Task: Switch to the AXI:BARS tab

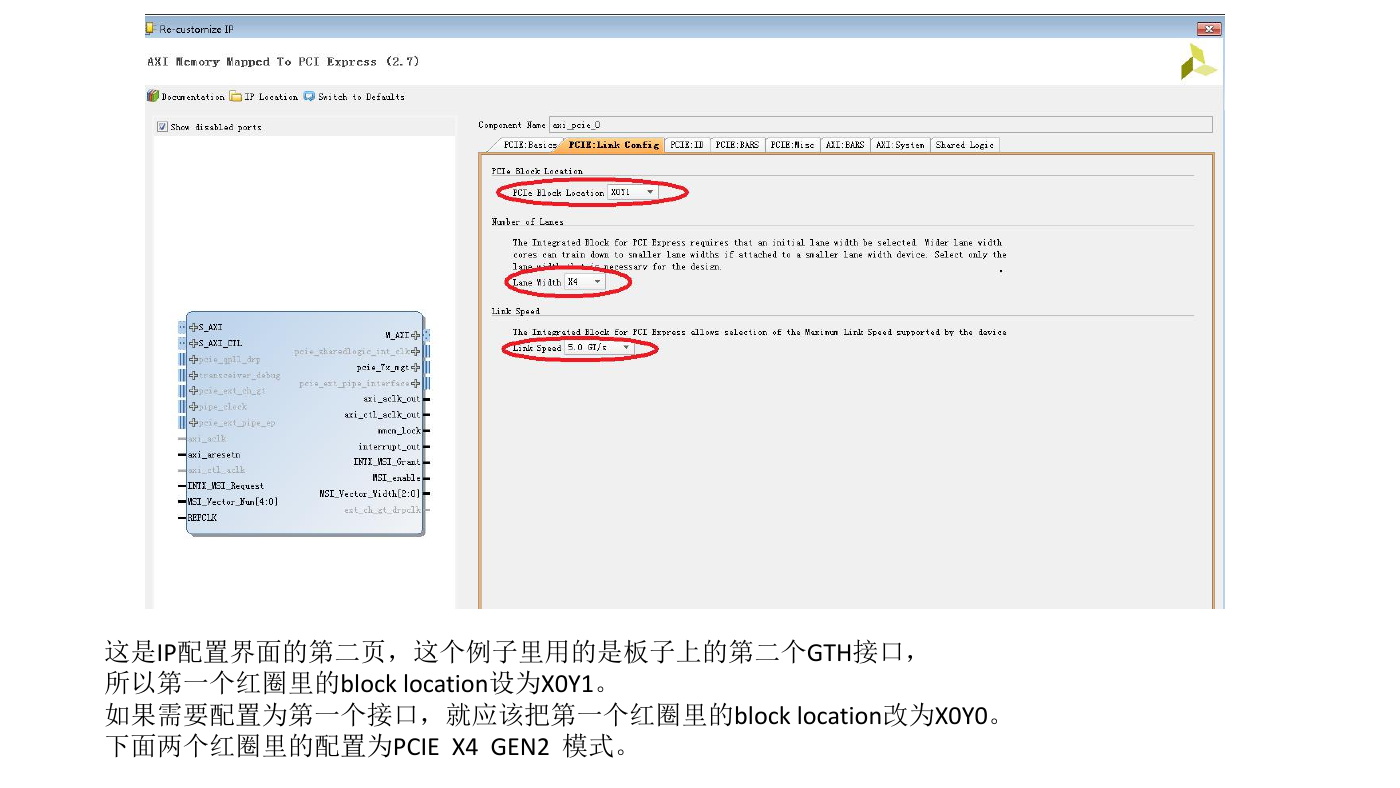Action: (x=845, y=145)
